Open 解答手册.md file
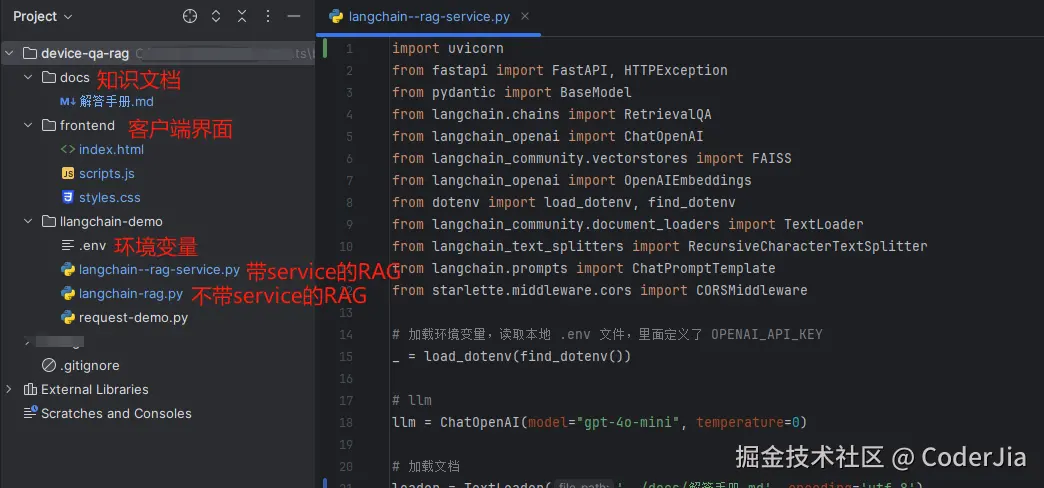 117,101
